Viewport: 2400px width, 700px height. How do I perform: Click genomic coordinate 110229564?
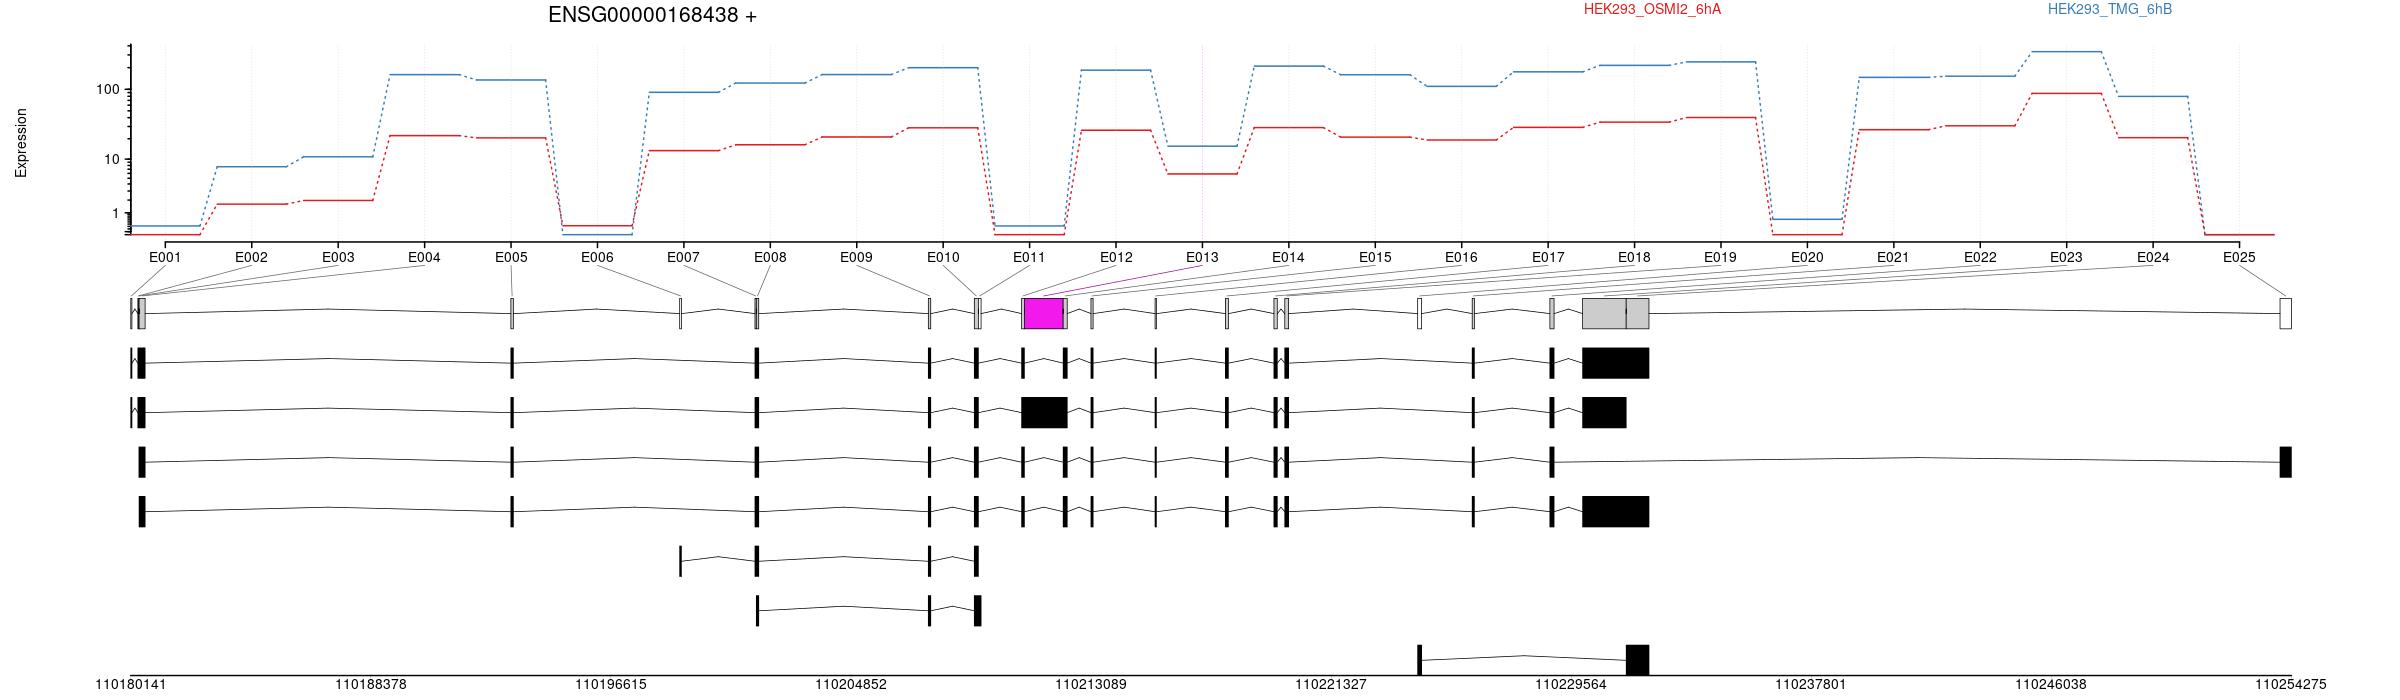coord(1571,685)
